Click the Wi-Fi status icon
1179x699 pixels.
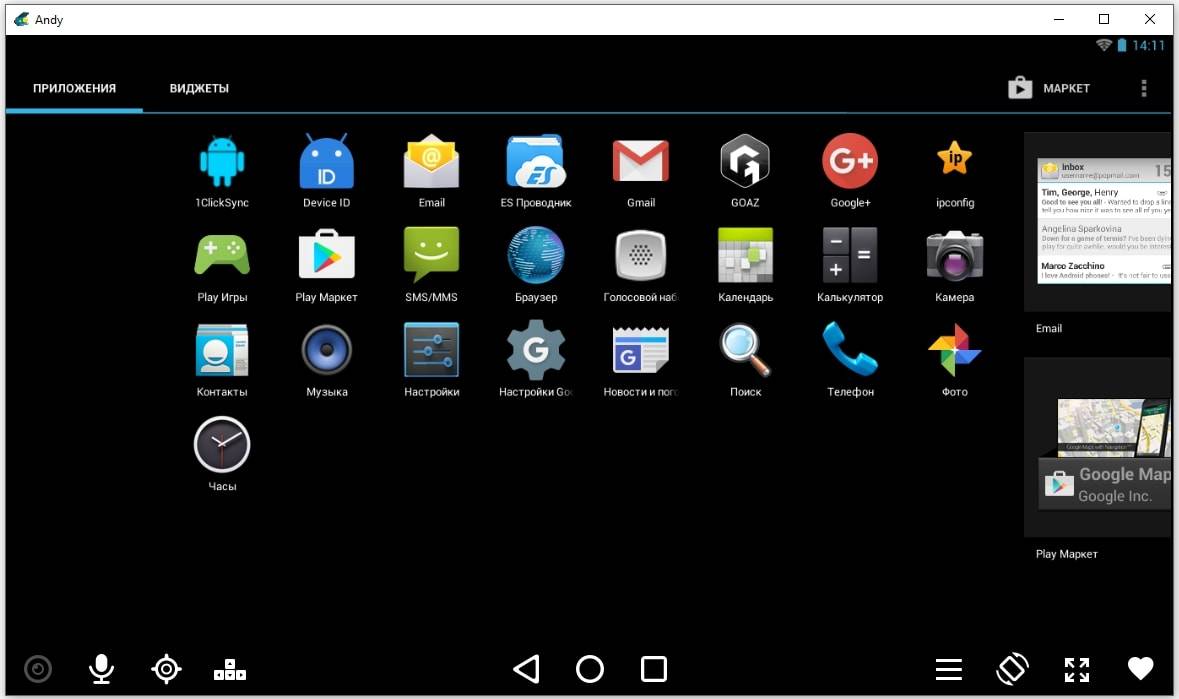point(1103,45)
